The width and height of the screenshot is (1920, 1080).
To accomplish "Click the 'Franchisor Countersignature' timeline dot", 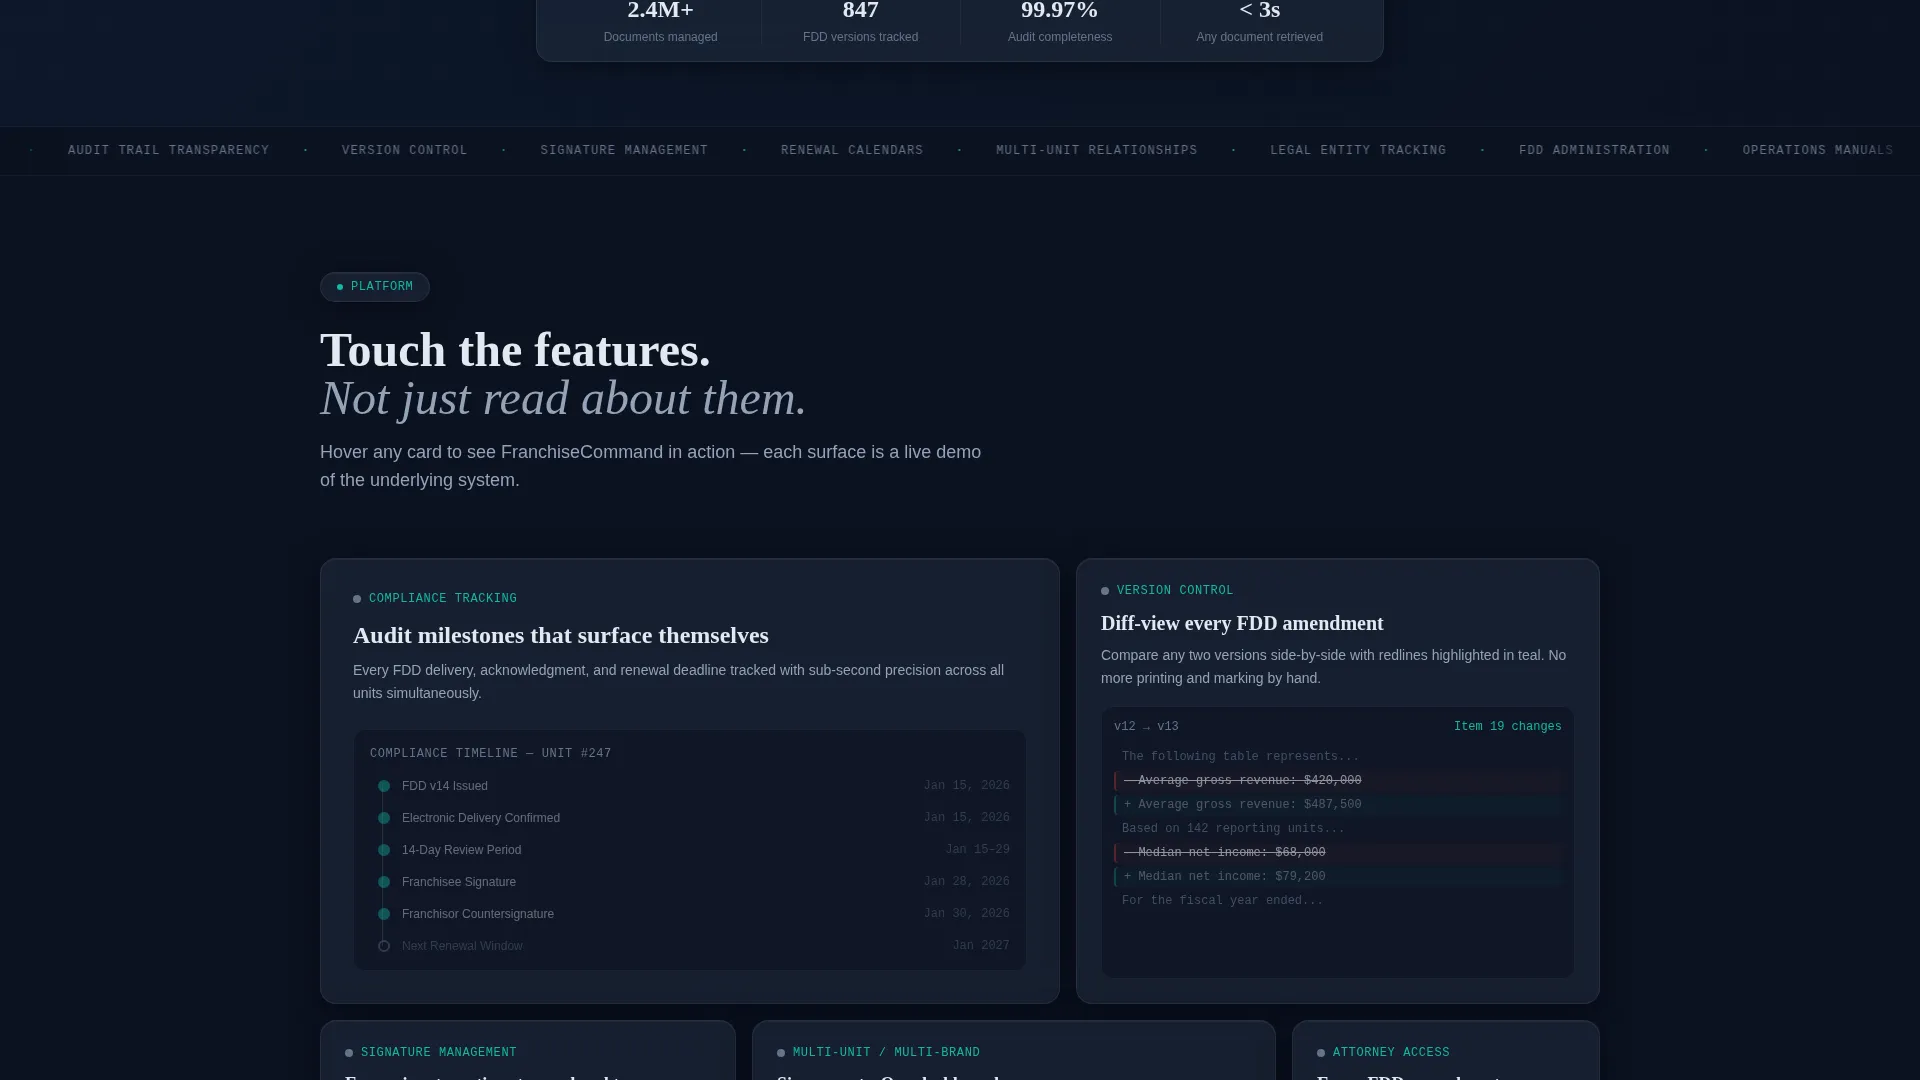I will tap(384, 914).
